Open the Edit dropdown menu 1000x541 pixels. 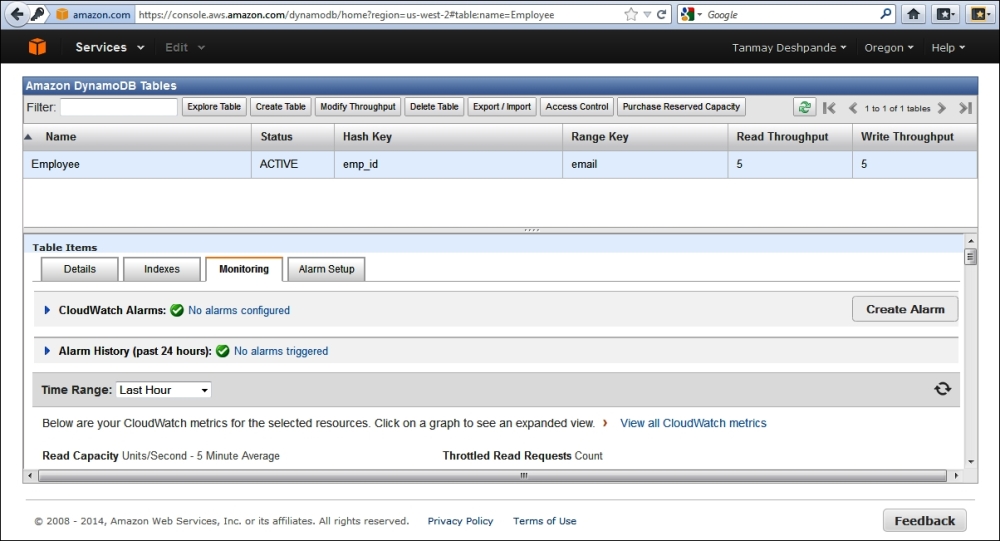(185, 47)
